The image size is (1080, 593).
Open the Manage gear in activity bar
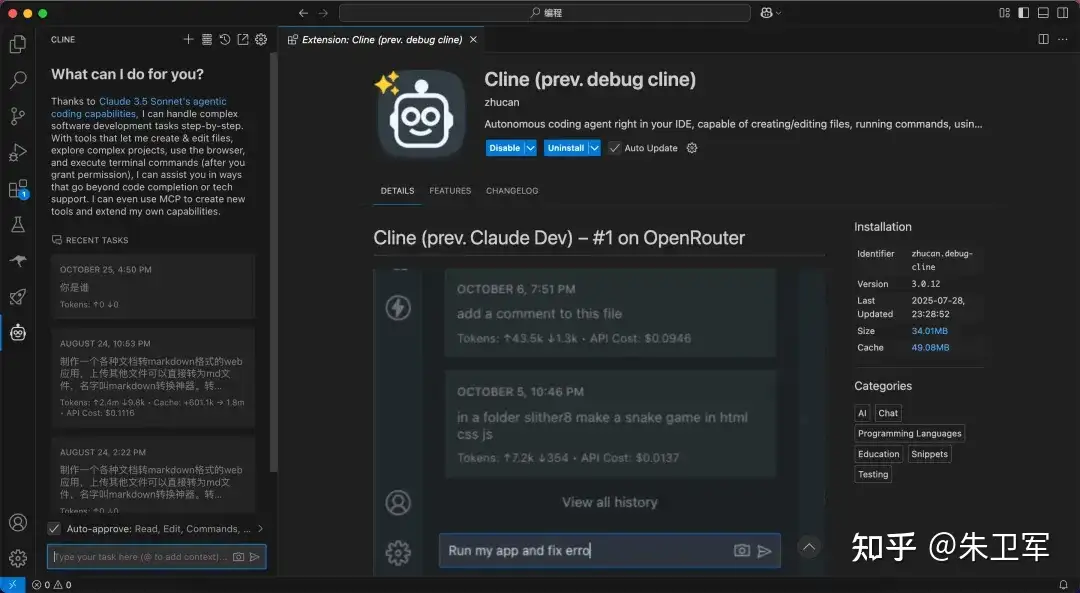[x=18, y=558]
